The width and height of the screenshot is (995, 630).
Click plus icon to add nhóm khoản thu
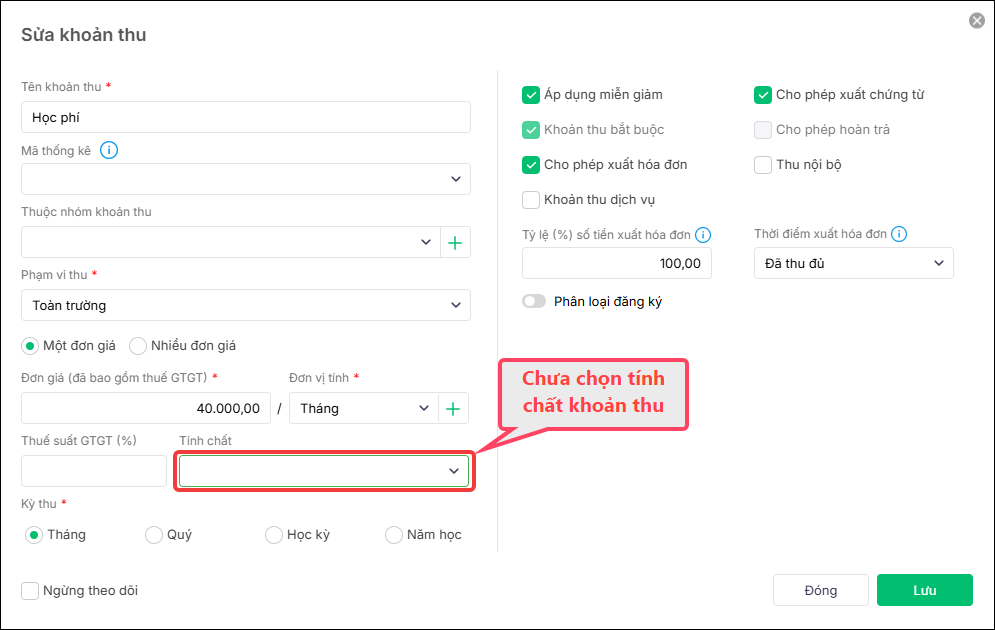click(x=455, y=242)
